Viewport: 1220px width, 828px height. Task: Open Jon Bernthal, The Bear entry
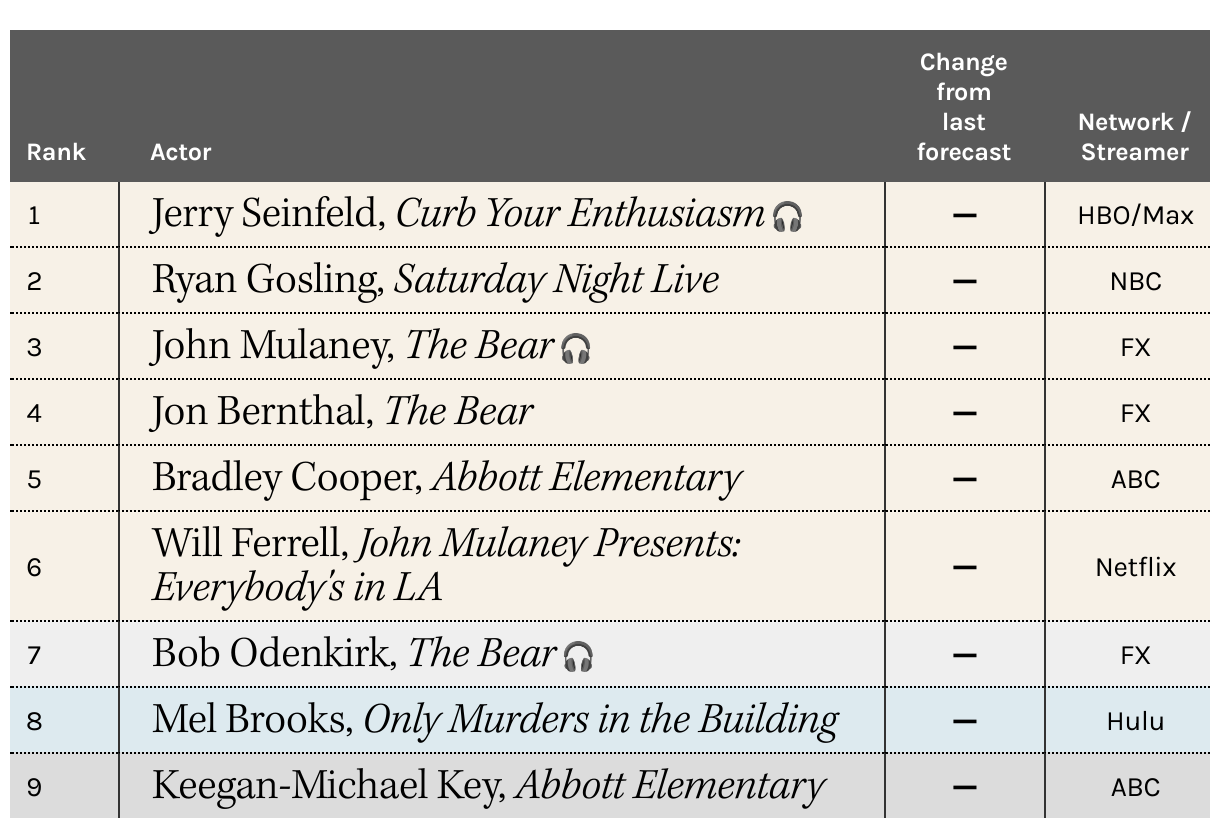pyautogui.click(x=342, y=412)
